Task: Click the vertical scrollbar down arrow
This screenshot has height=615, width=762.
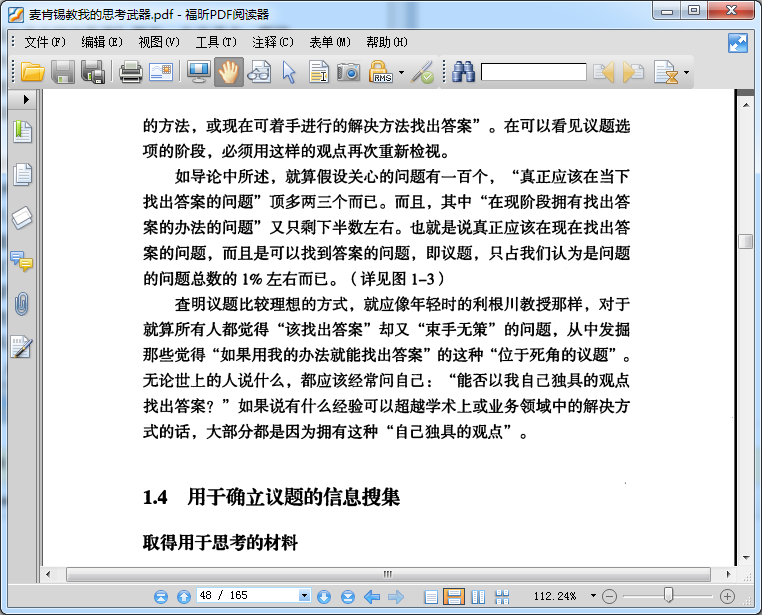Action: tap(746, 558)
